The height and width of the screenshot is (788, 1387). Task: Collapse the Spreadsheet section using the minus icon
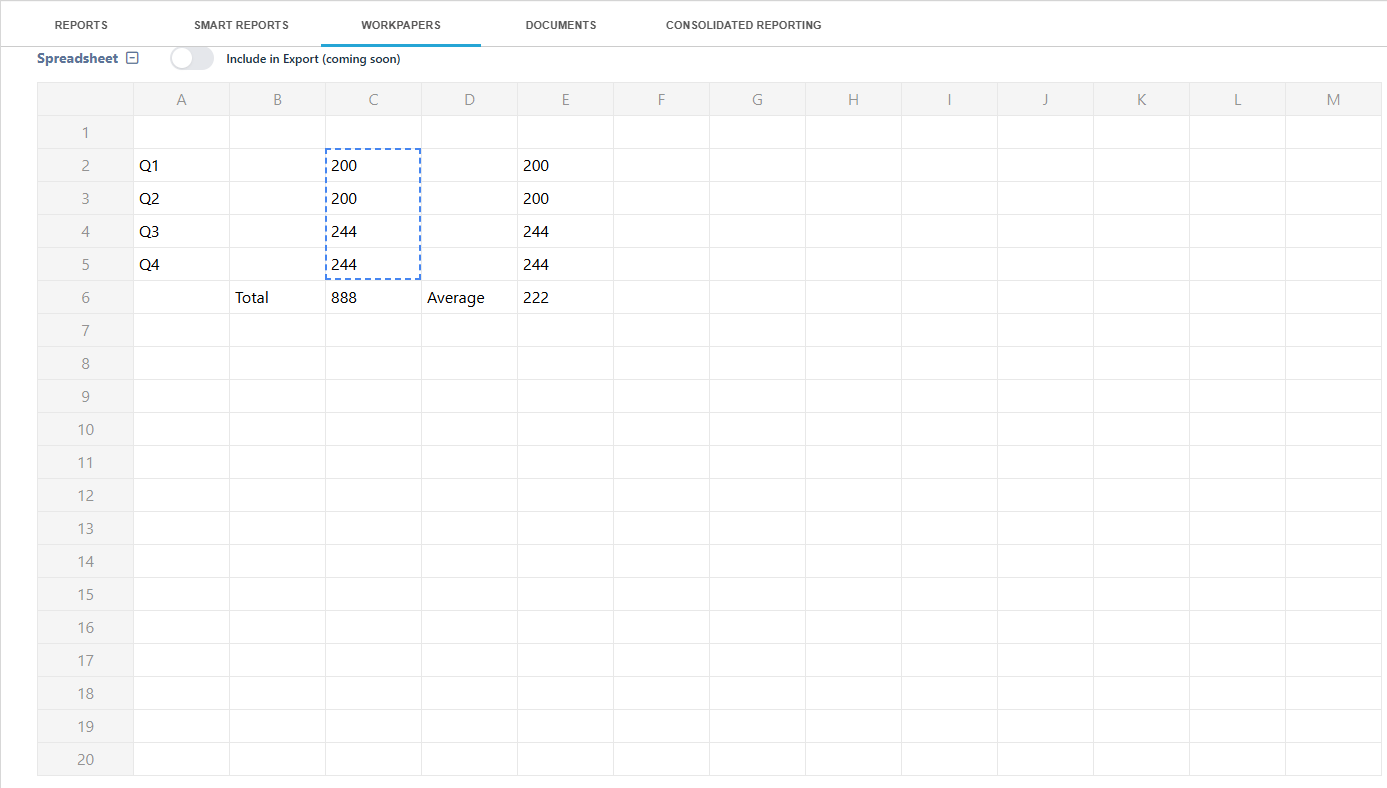point(132,58)
